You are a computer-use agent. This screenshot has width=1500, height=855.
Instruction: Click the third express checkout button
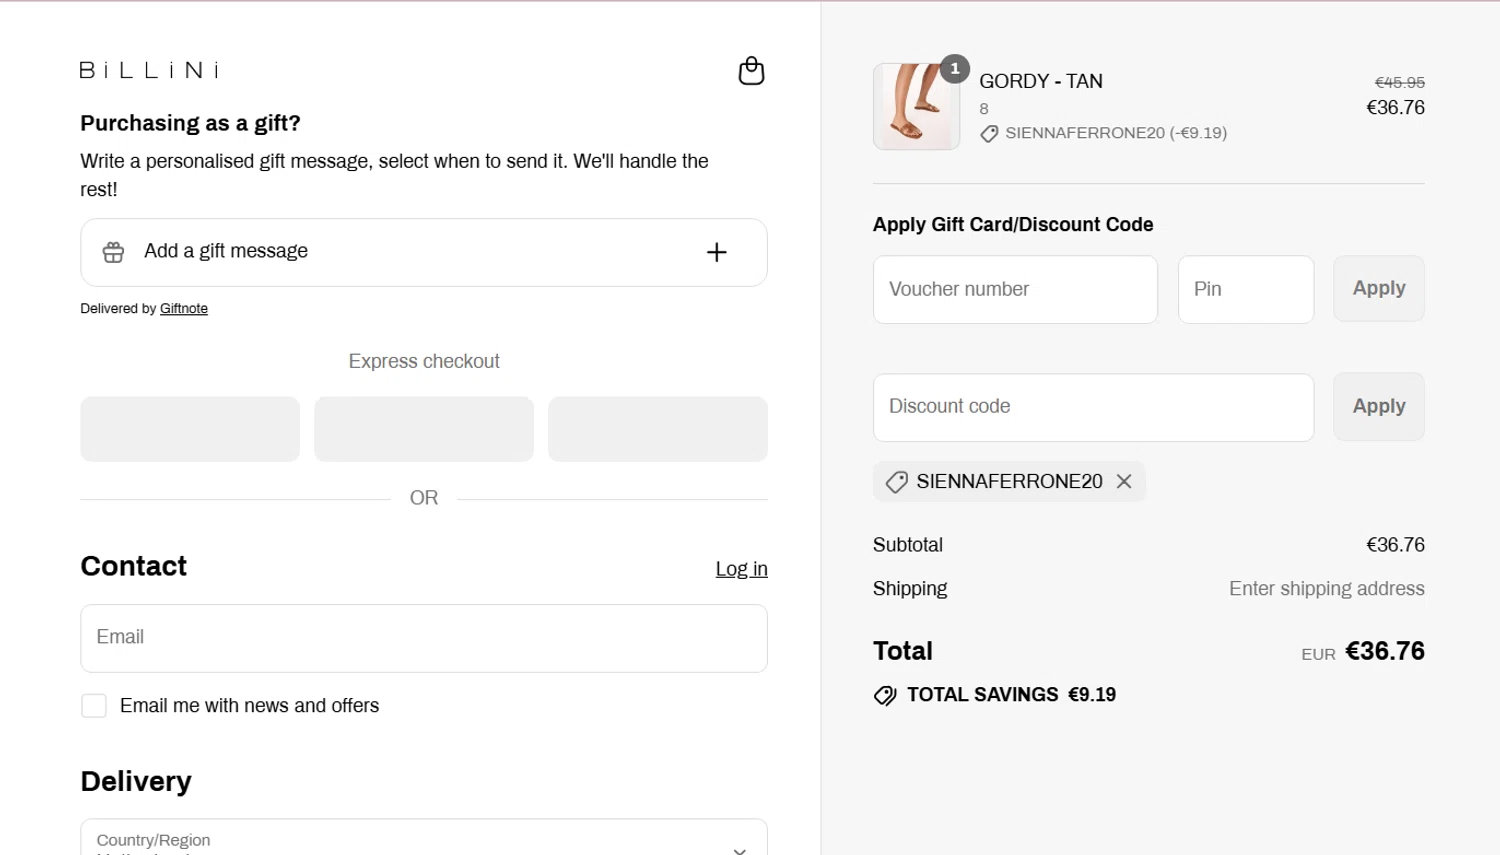pos(658,429)
